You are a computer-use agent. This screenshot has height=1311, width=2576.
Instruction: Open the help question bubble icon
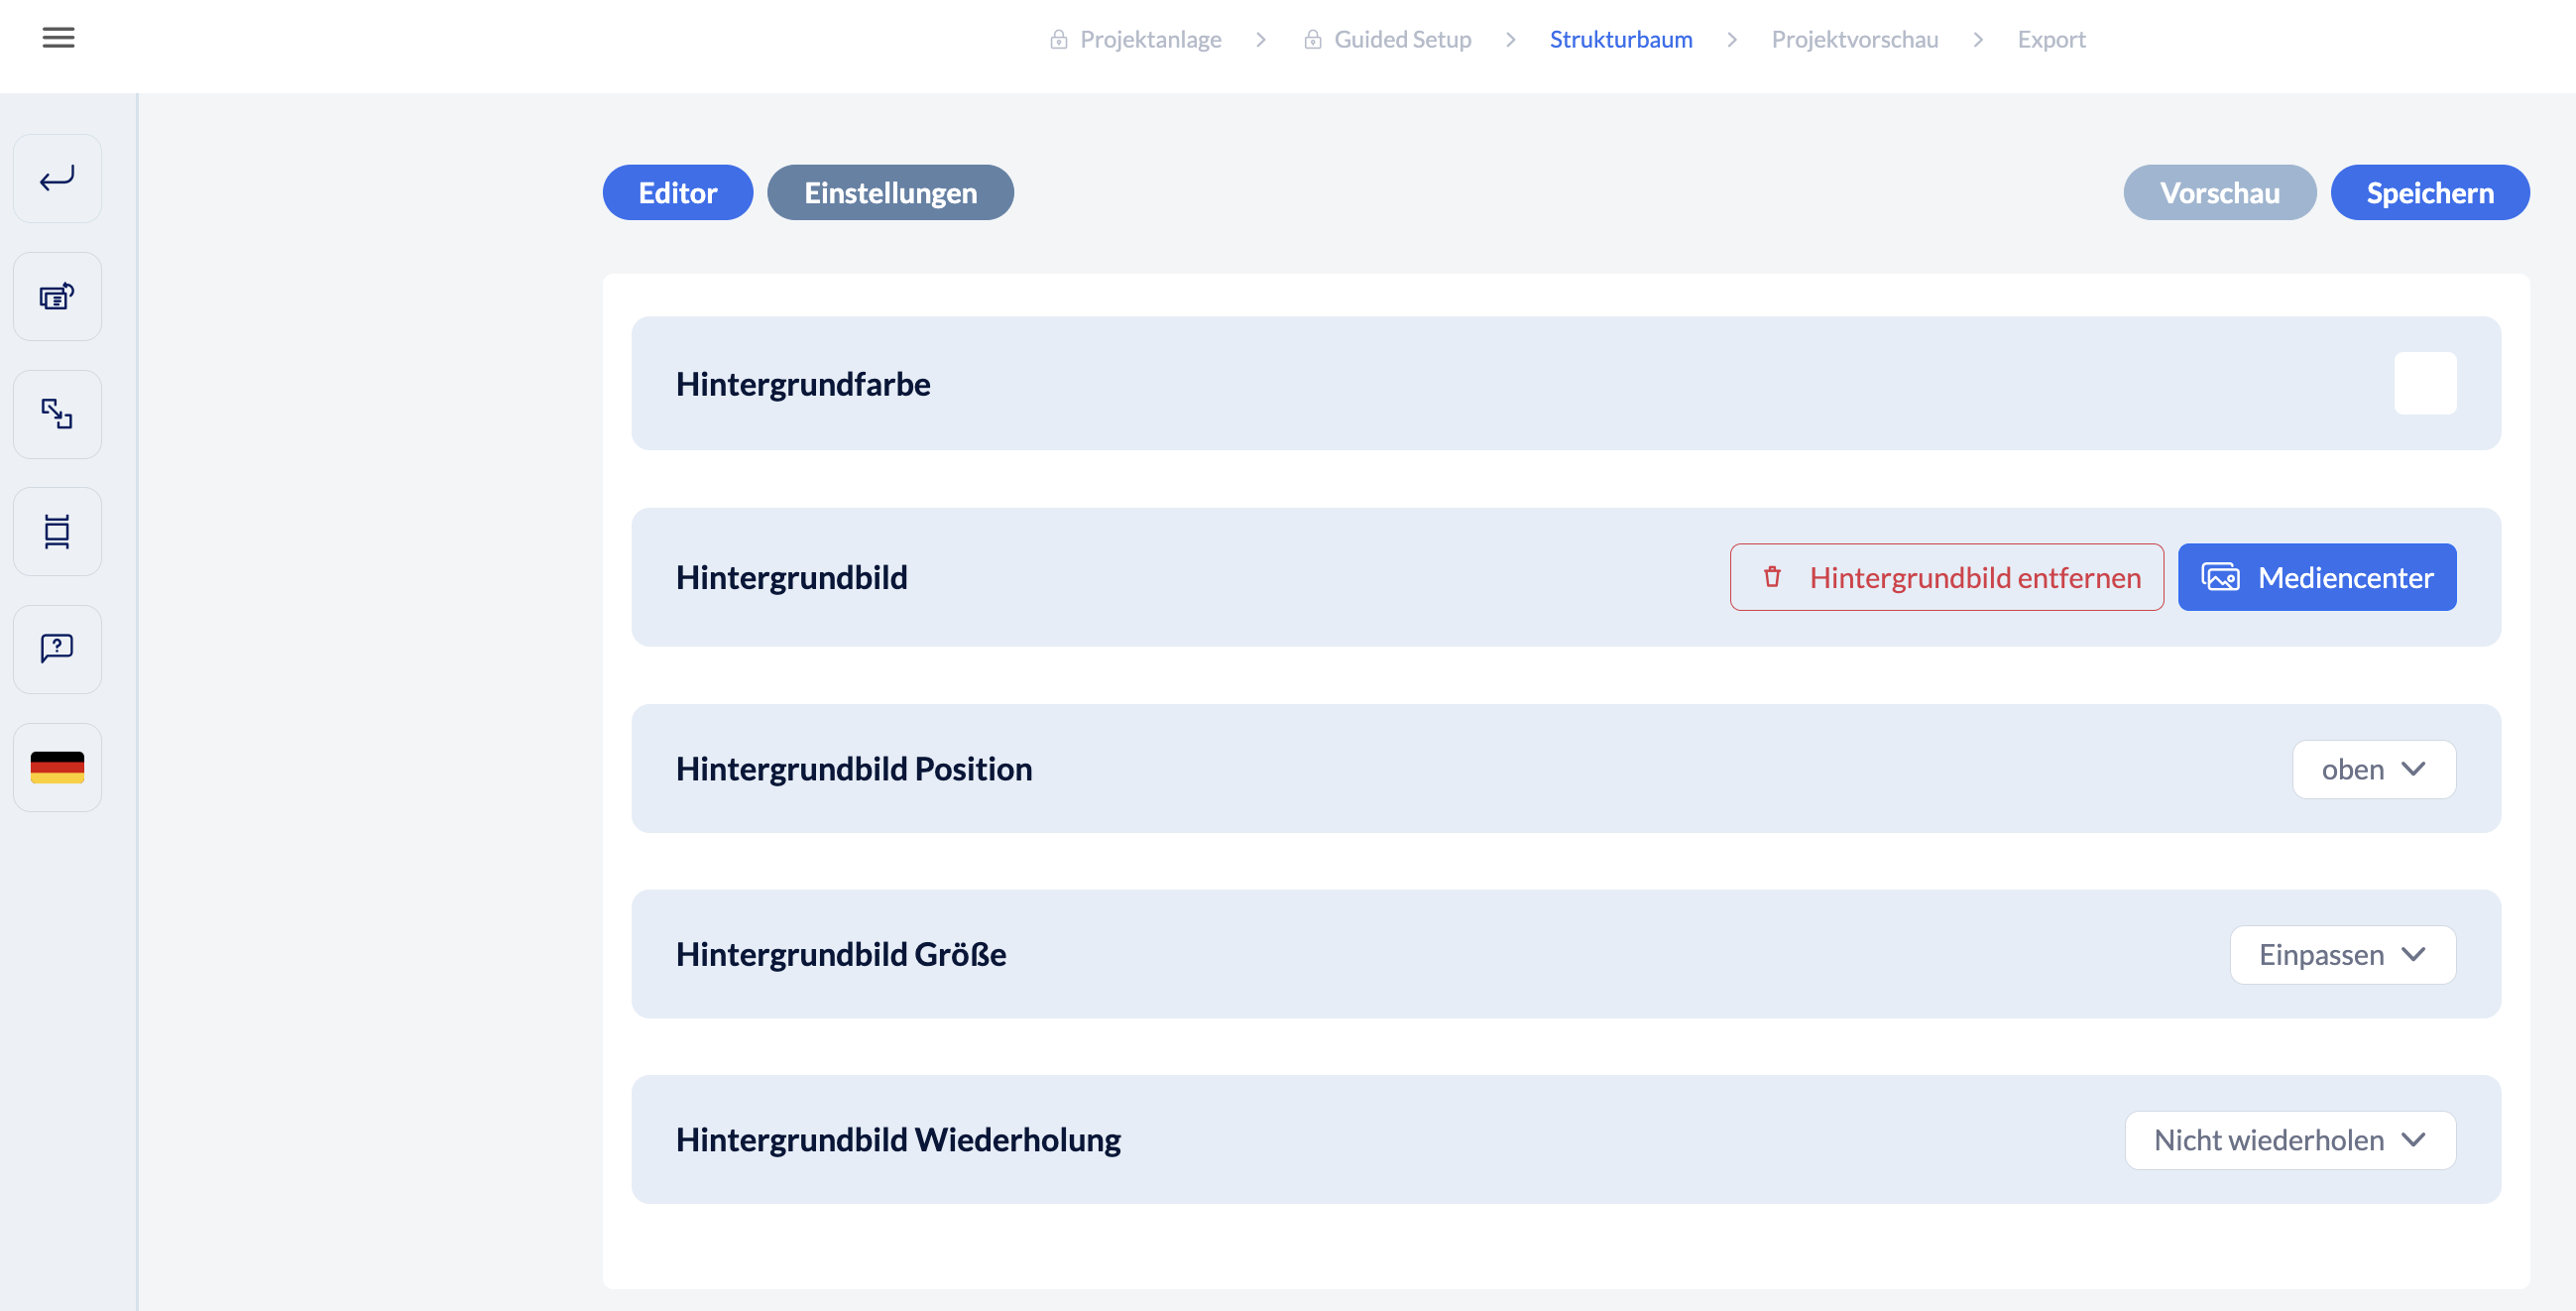tap(57, 649)
